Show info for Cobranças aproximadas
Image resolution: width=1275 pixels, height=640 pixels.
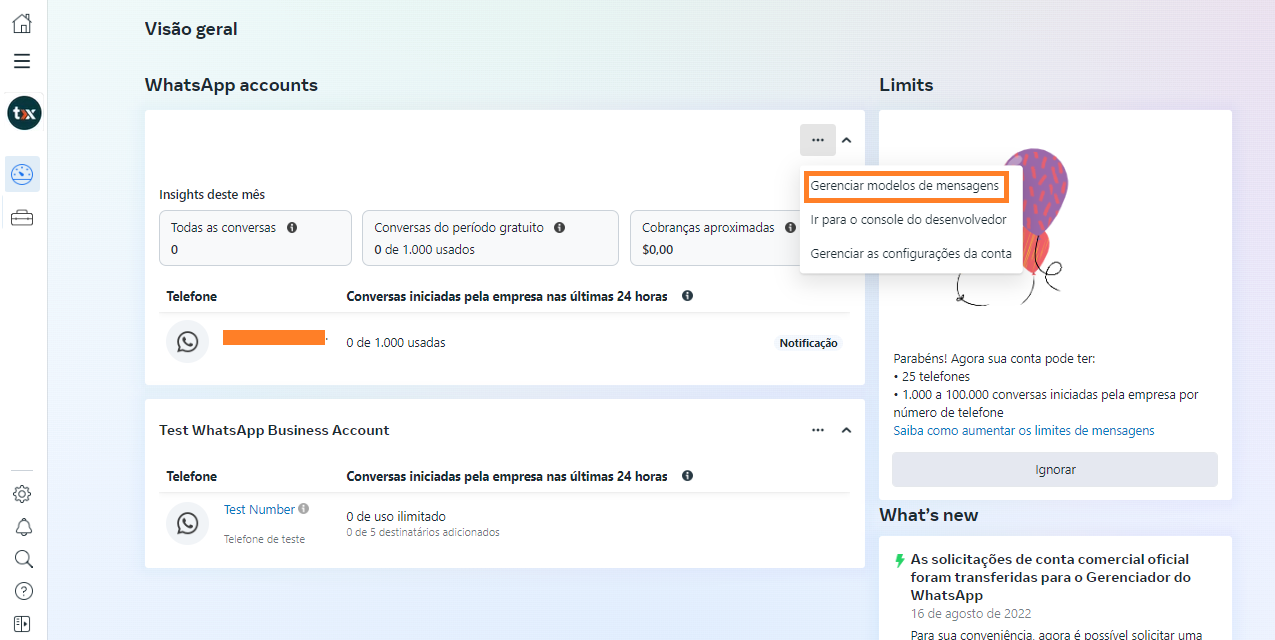791,228
